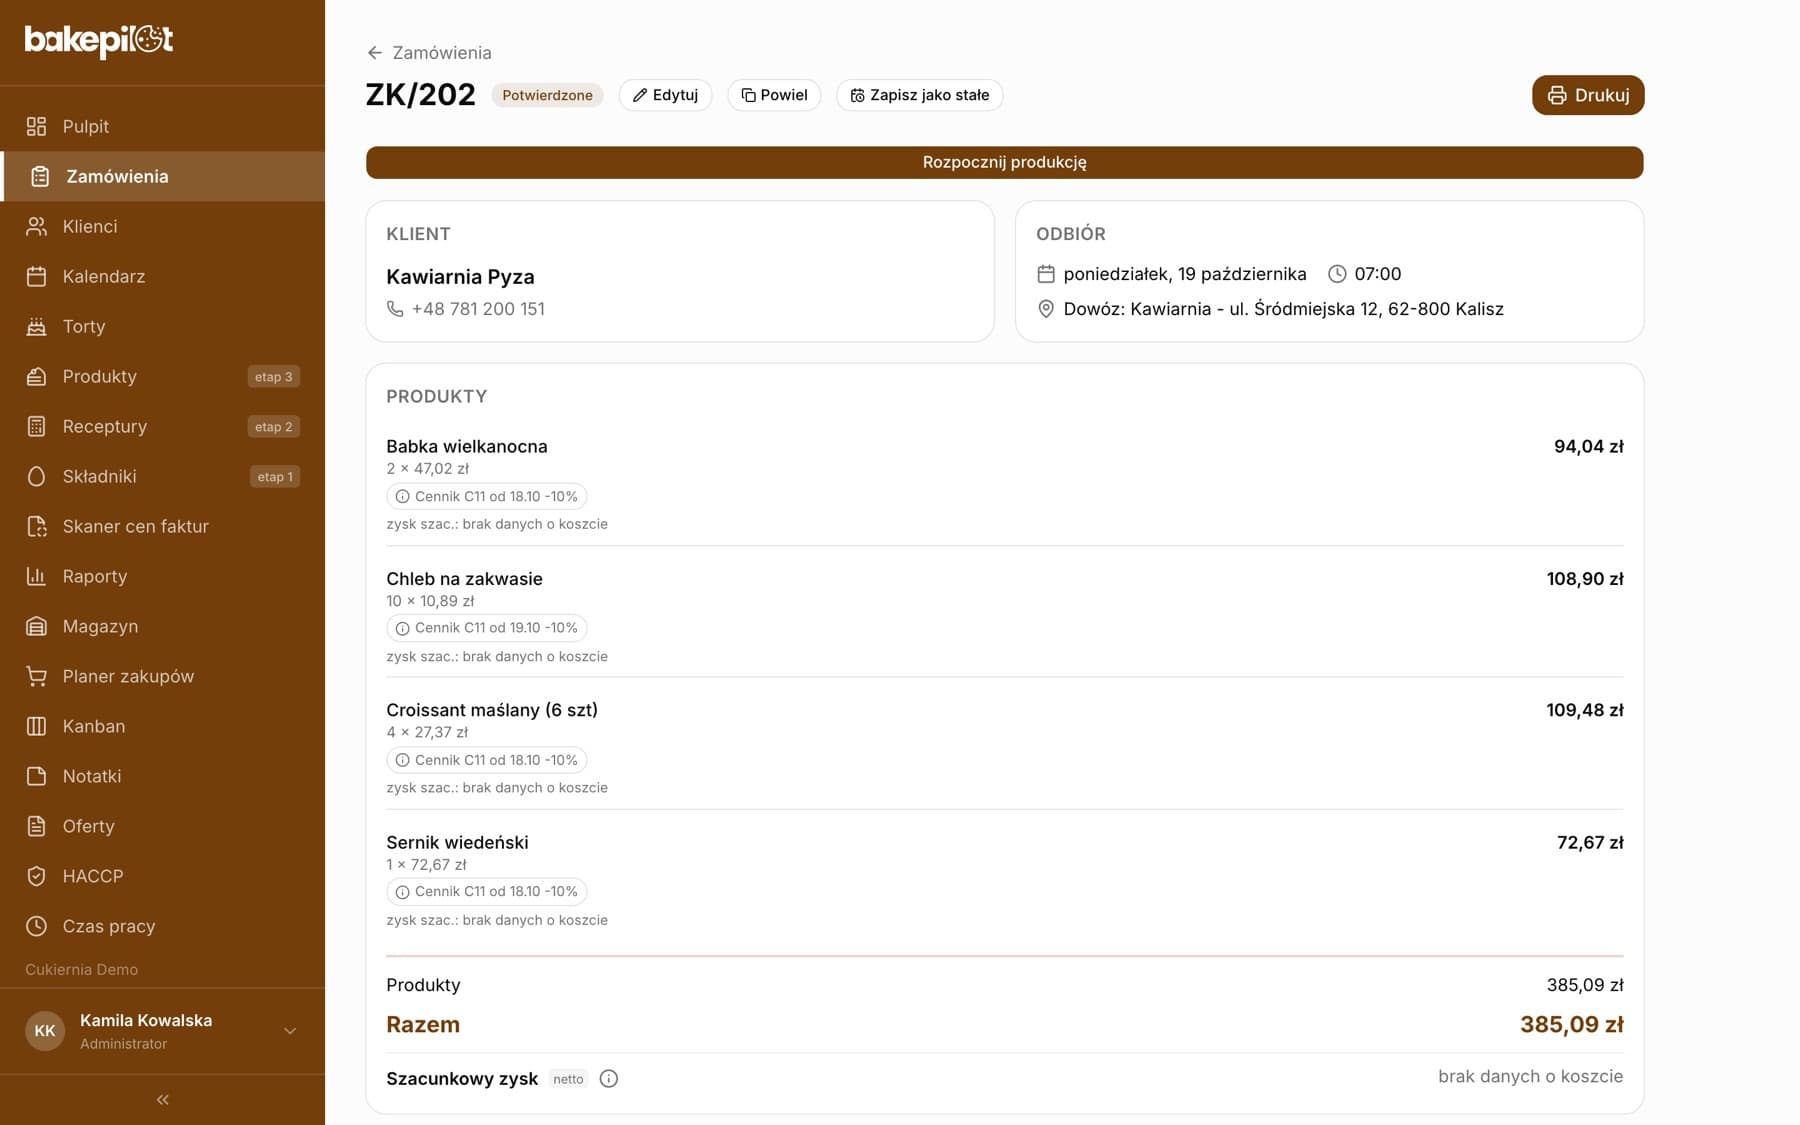Click the Produkty sidebar icon
The height and width of the screenshot is (1125, 1800).
click(x=37, y=376)
